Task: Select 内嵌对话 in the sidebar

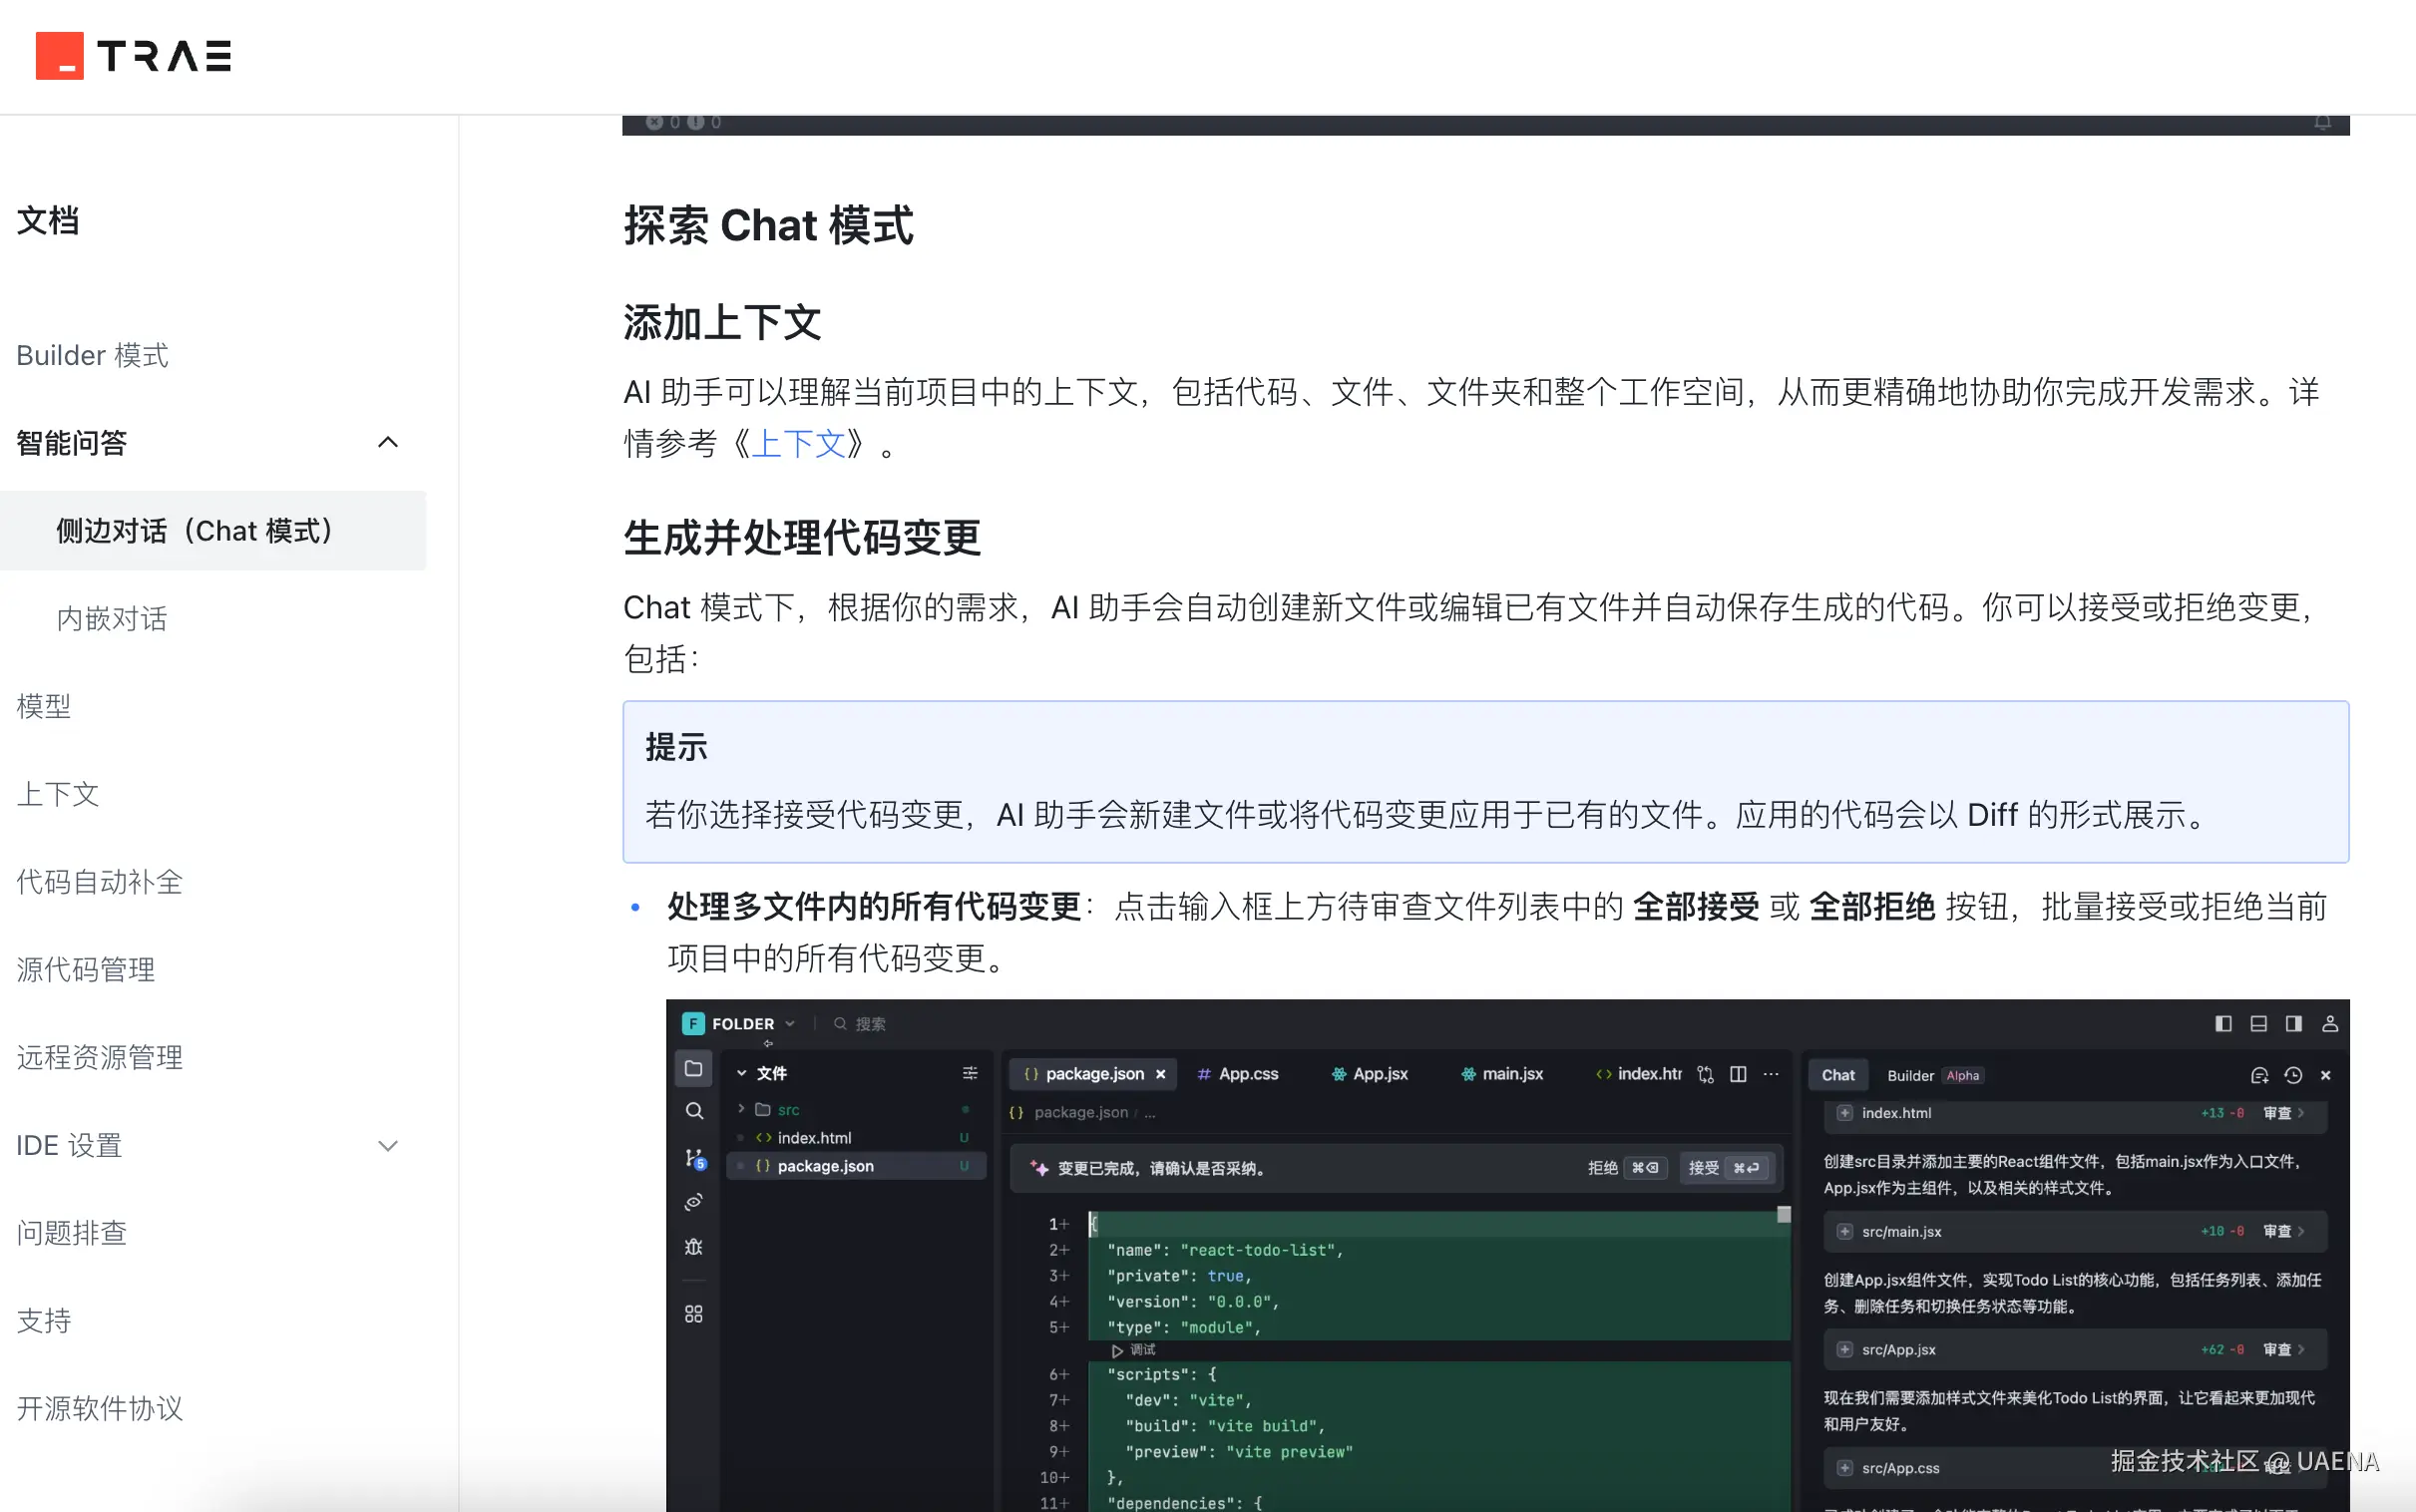Action: [112, 618]
